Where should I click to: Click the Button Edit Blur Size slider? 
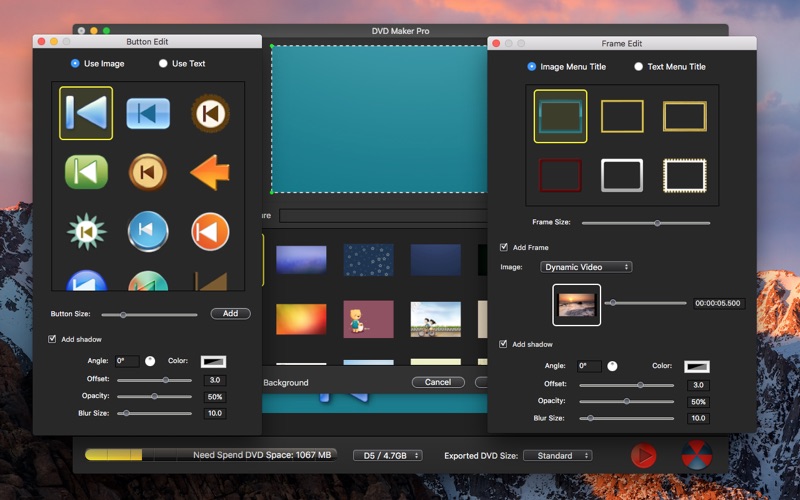tap(154, 413)
